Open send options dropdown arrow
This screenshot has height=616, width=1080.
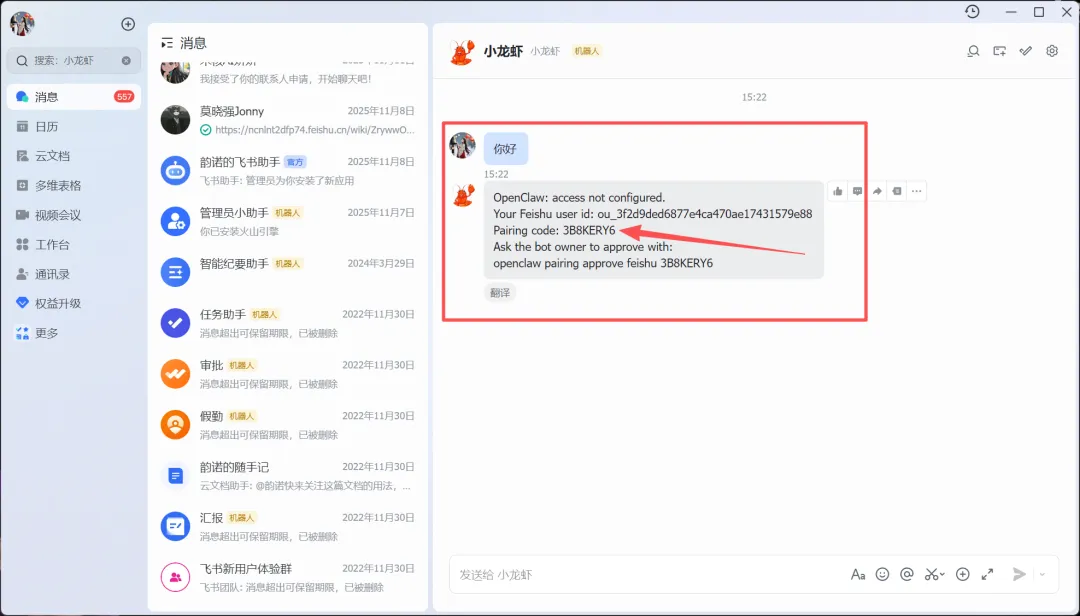[1042, 575]
